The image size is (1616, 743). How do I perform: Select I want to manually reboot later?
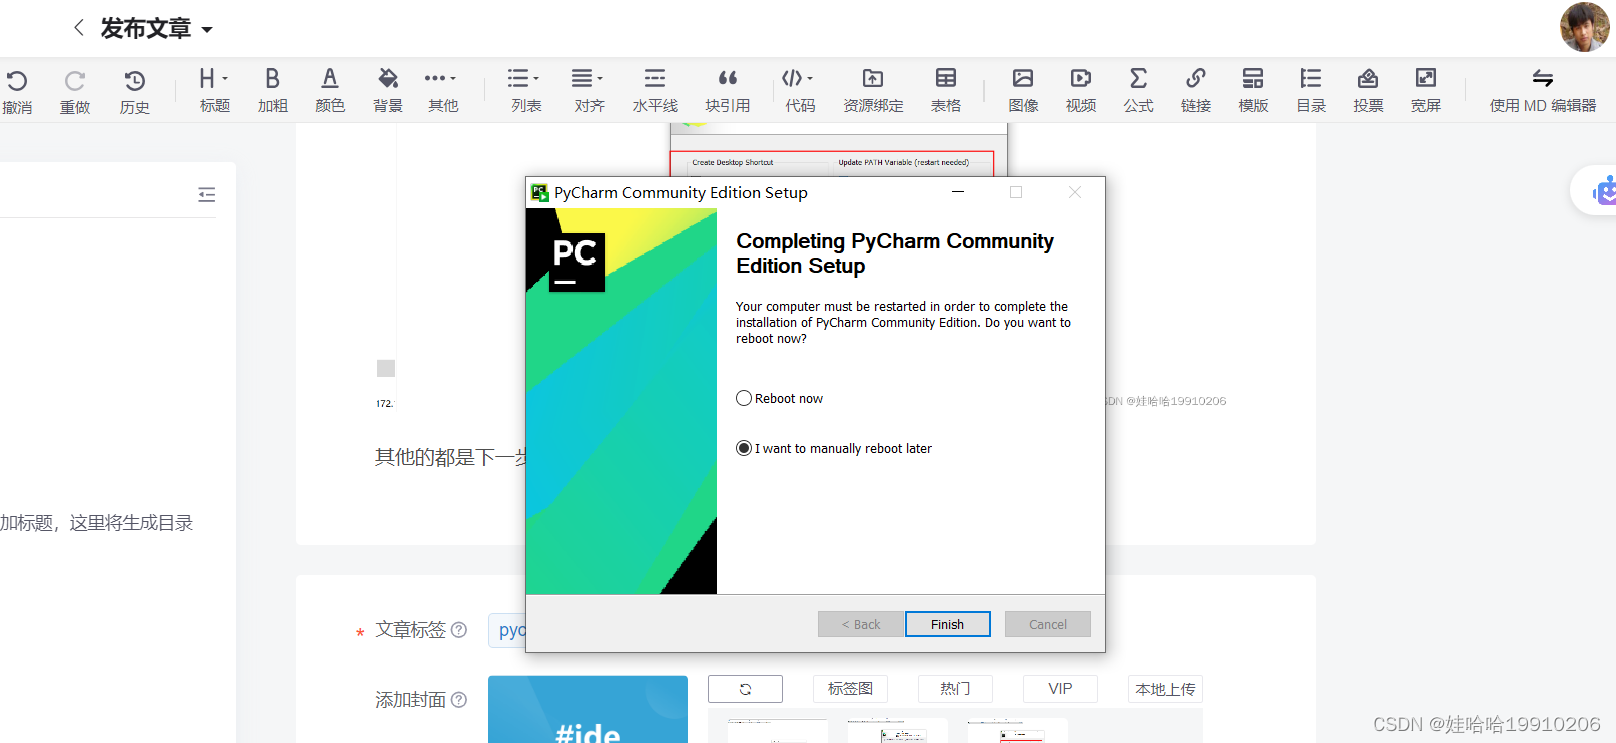click(x=744, y=448)
